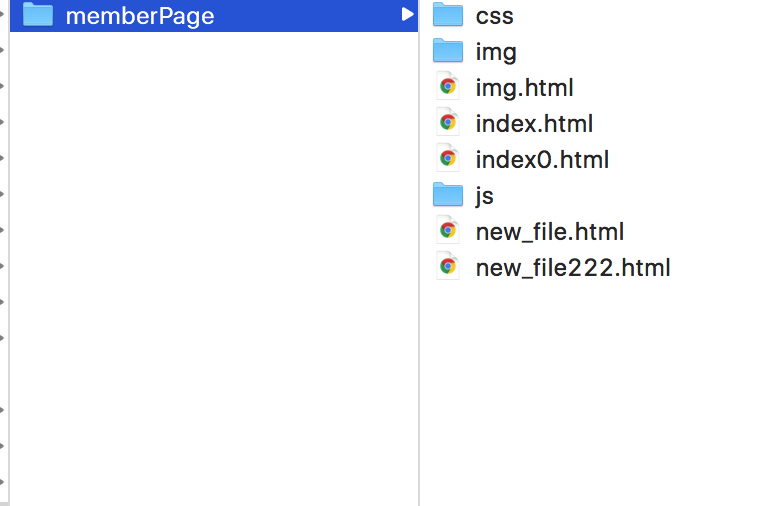Select the css folder name
768x506 pixels.
(495, 16)
